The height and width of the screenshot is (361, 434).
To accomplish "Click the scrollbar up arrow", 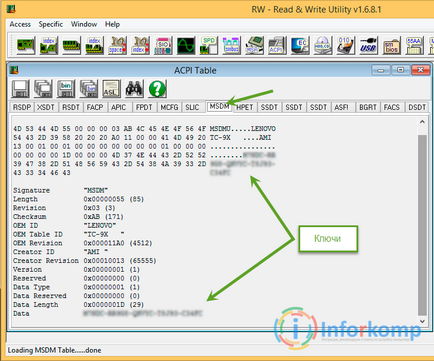I will click(x=422, y=122).
